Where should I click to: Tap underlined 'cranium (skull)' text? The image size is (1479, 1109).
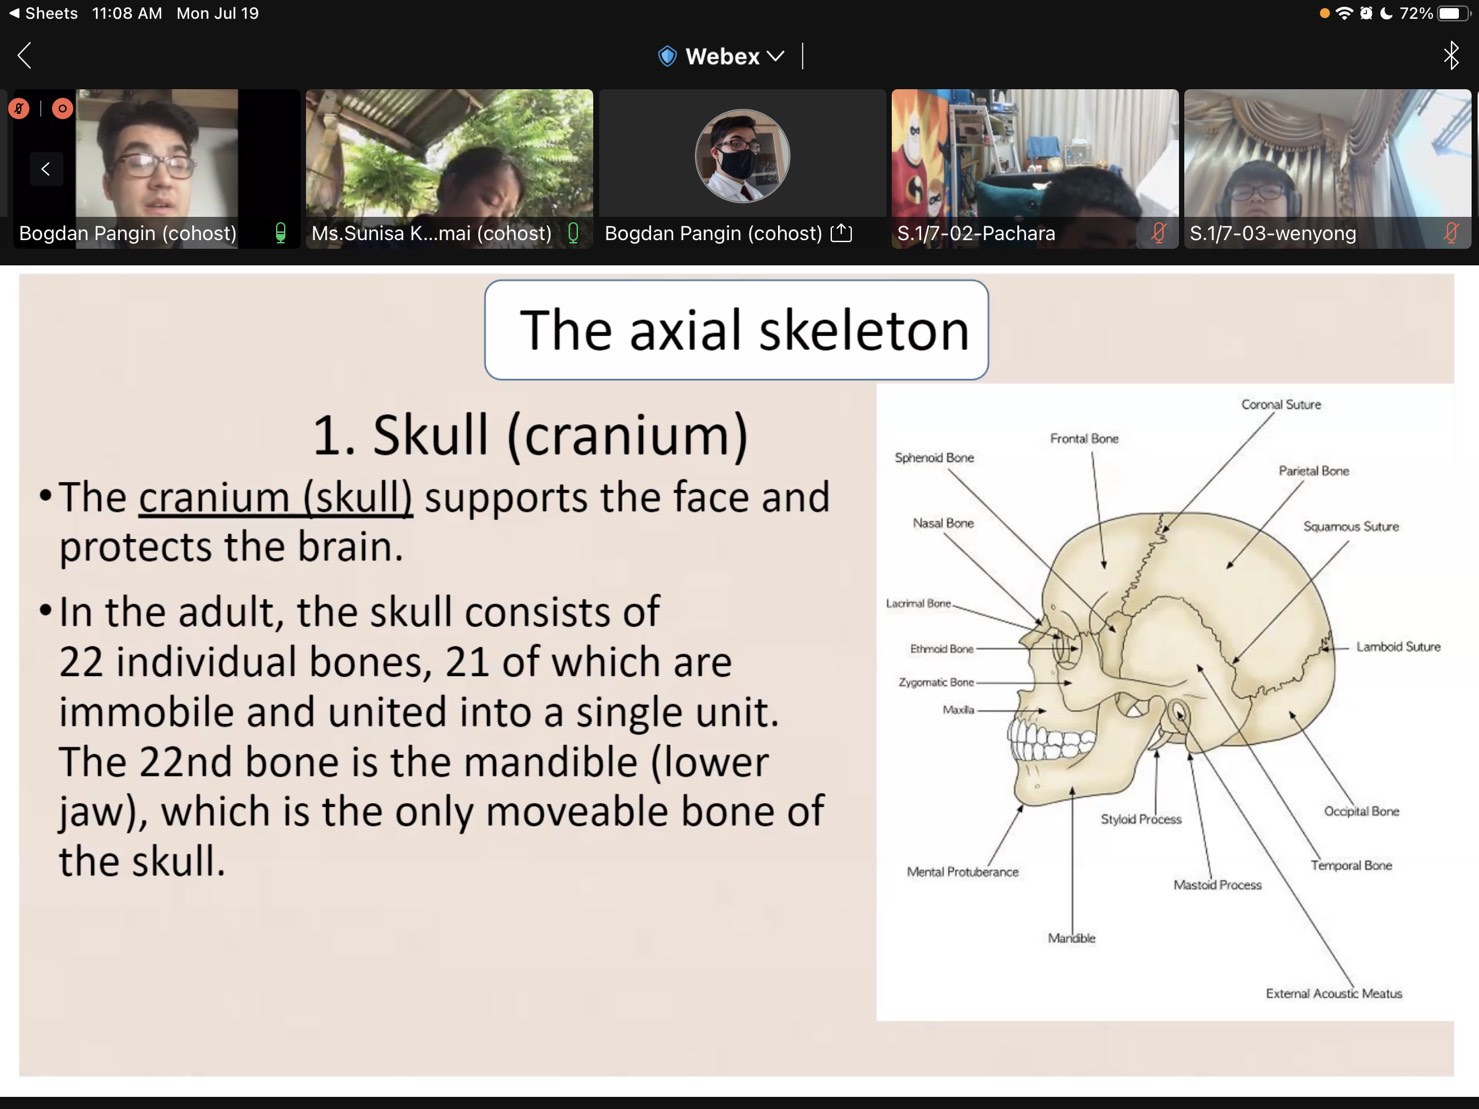[275, 497]
